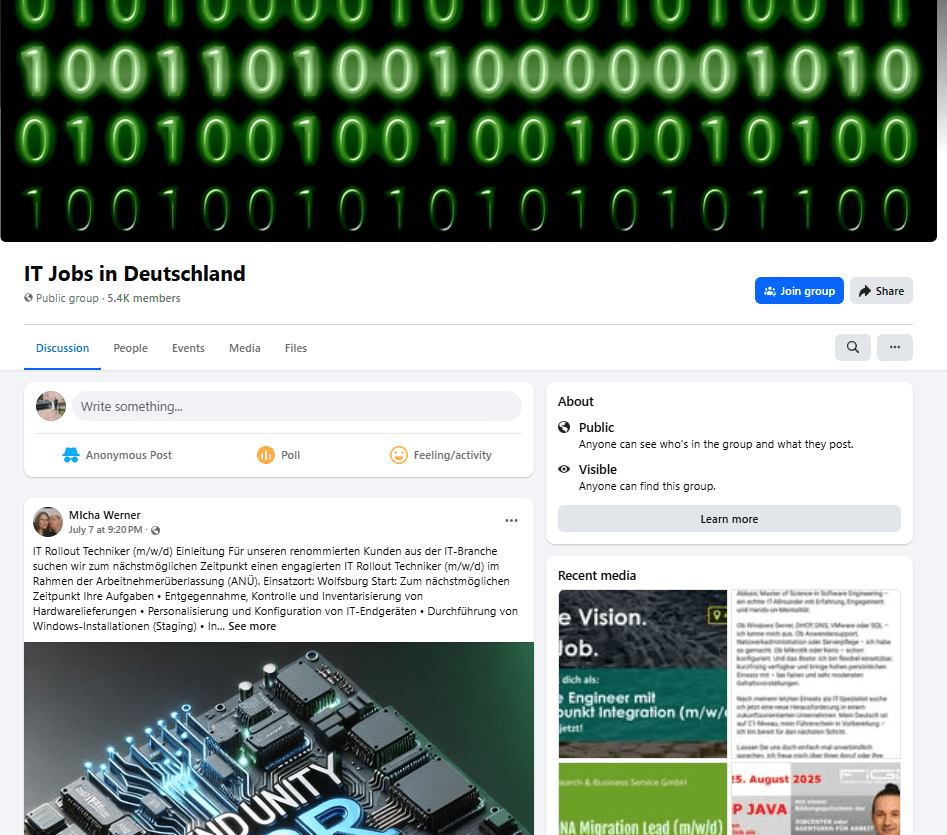The height and width of the screenshot is (835, 947).
Task: Click the Write something input field
Action: [x=297, y=406]
